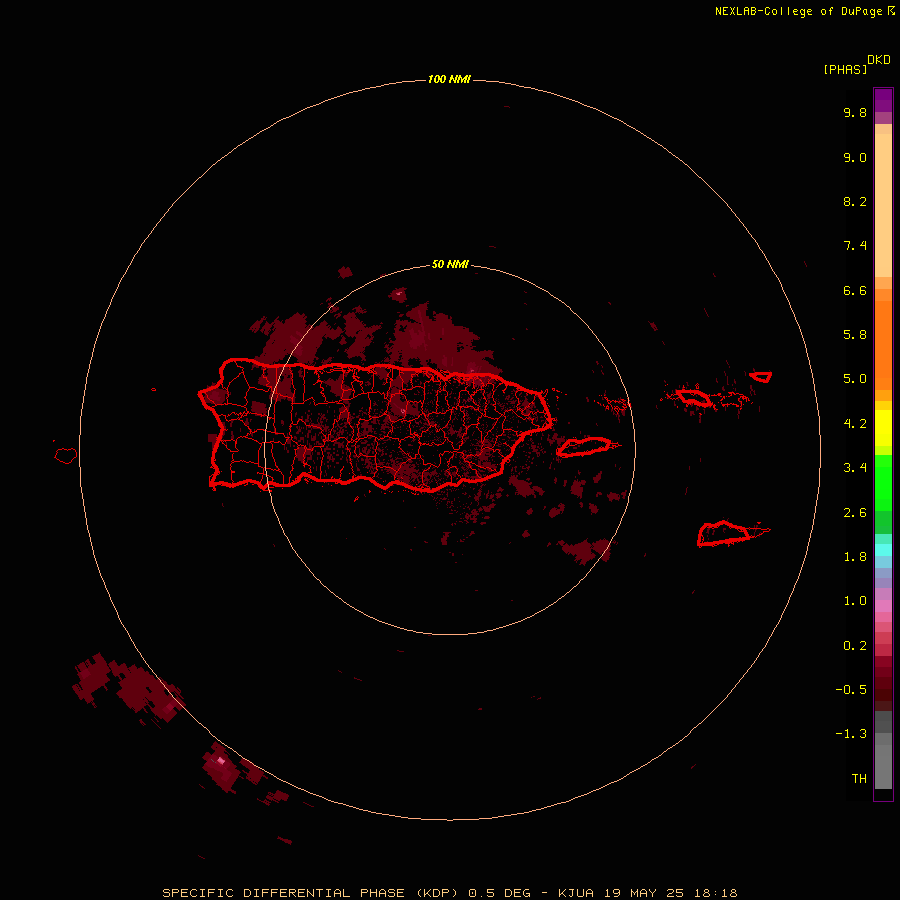This screenshot has height=900, width=900.
Task: Click the 100 NMI range ring label
Action: [449, 79]
